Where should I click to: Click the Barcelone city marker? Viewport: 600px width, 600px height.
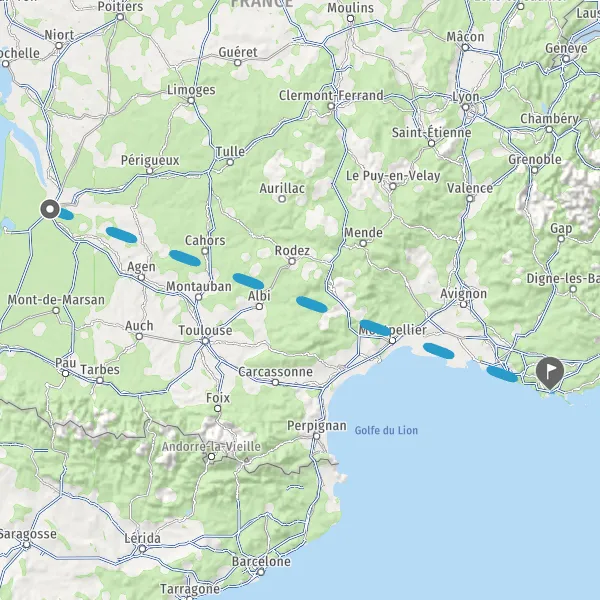(x=261, y=572)
